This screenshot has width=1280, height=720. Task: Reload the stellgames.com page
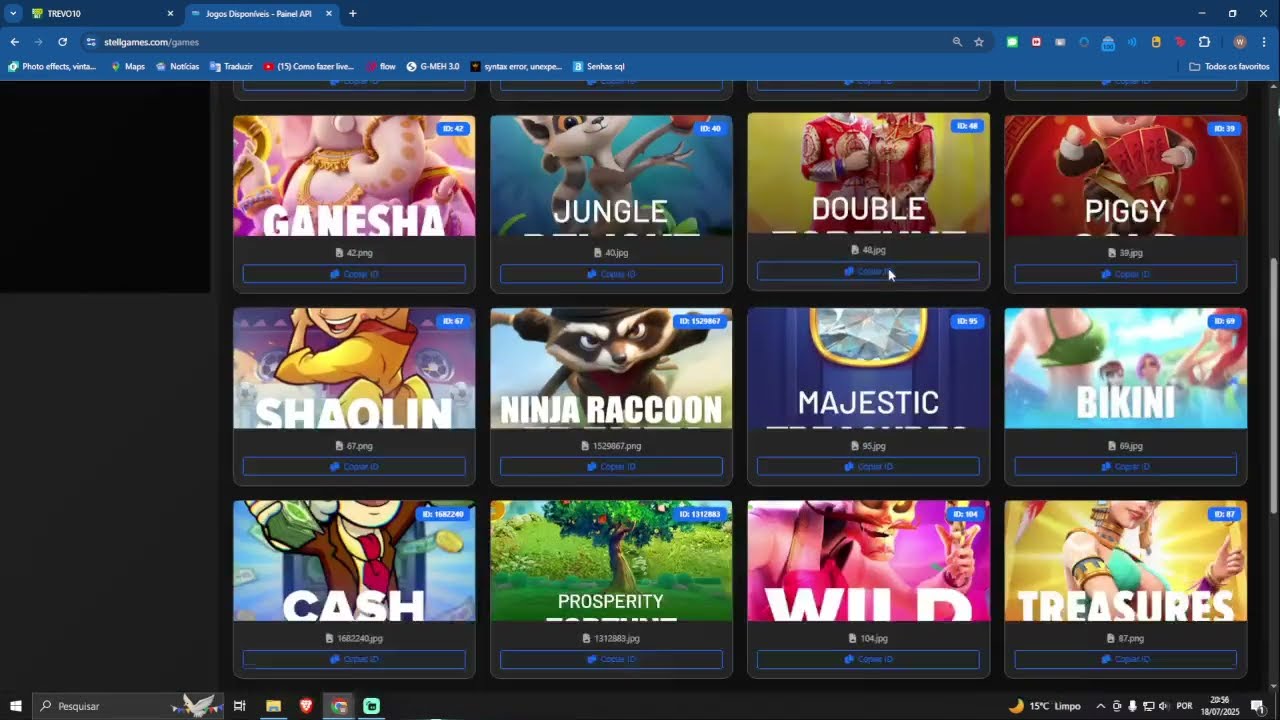pos(62,42)
